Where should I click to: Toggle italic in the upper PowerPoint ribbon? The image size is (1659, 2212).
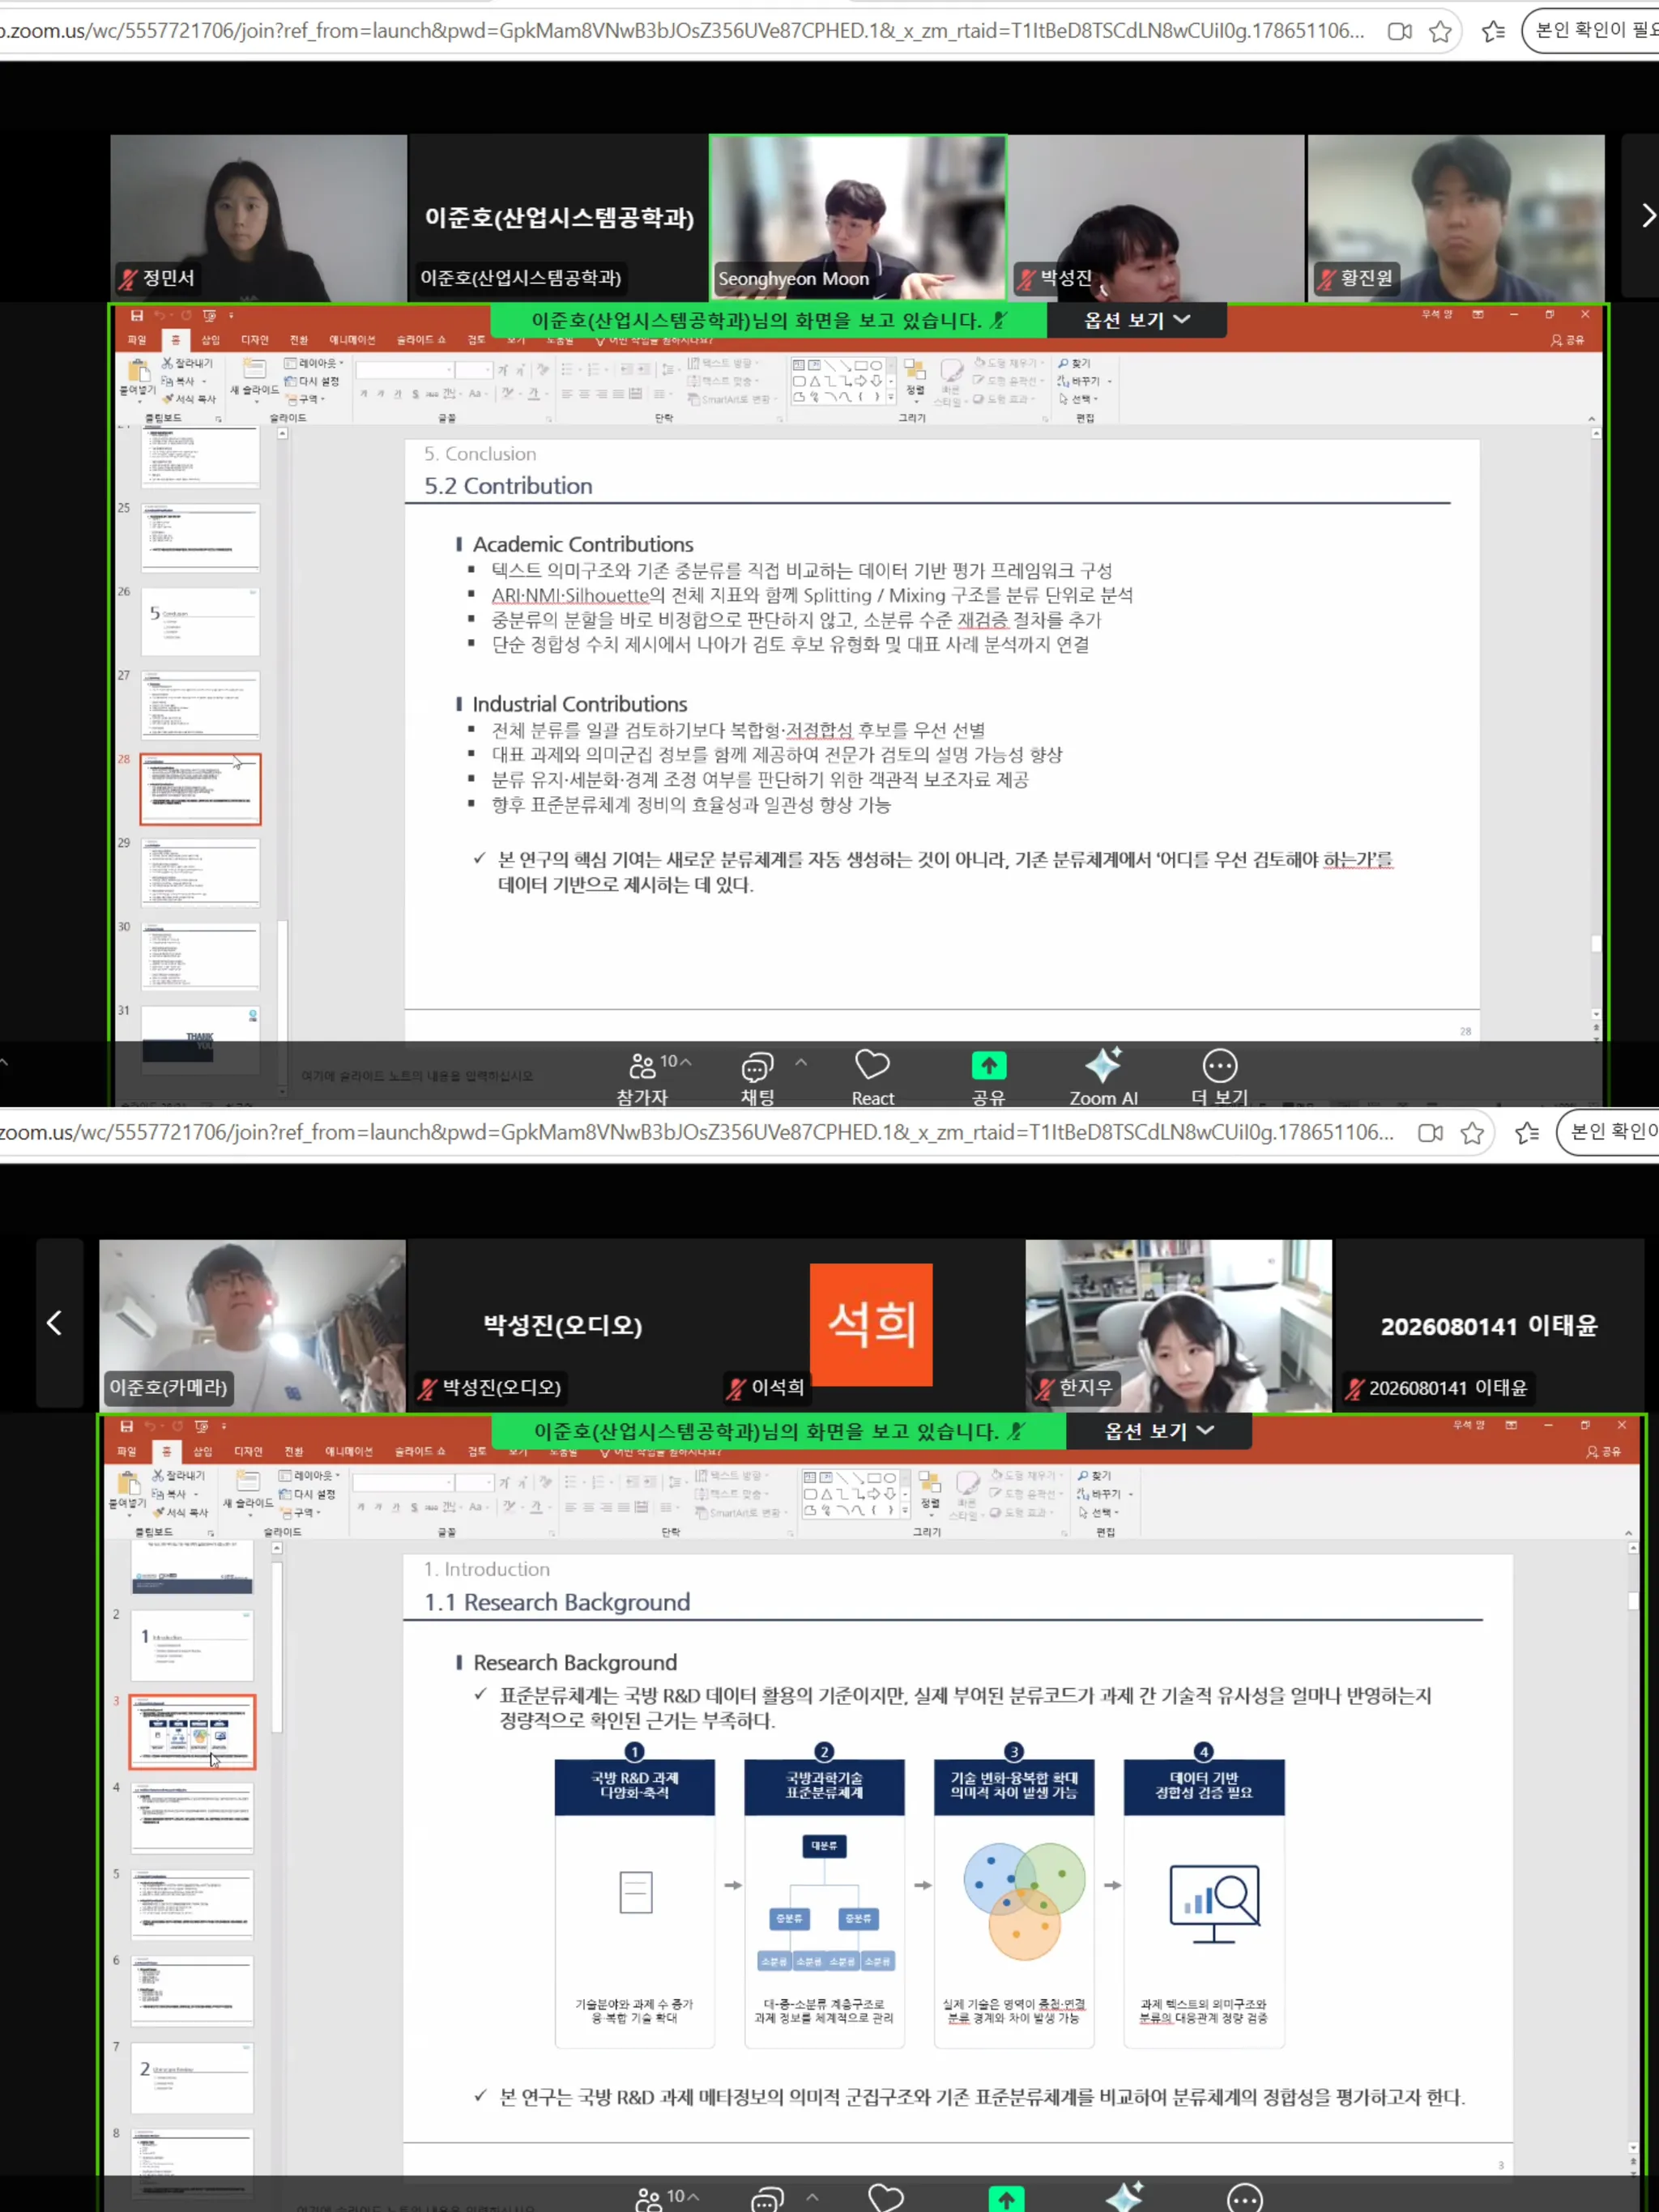tap(381, 394)
